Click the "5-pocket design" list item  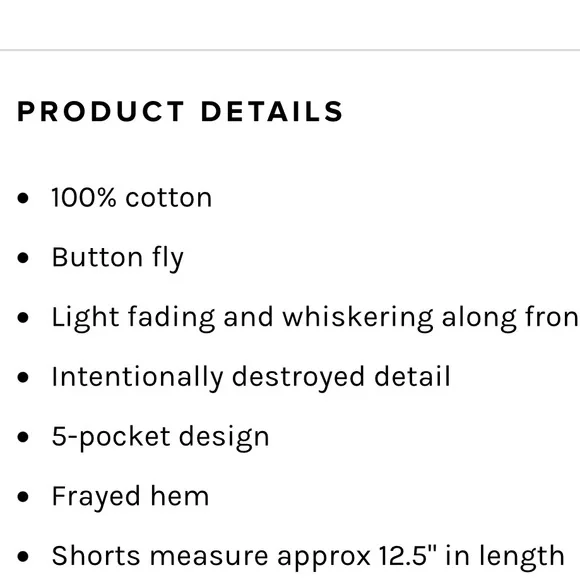click(160, 437)
